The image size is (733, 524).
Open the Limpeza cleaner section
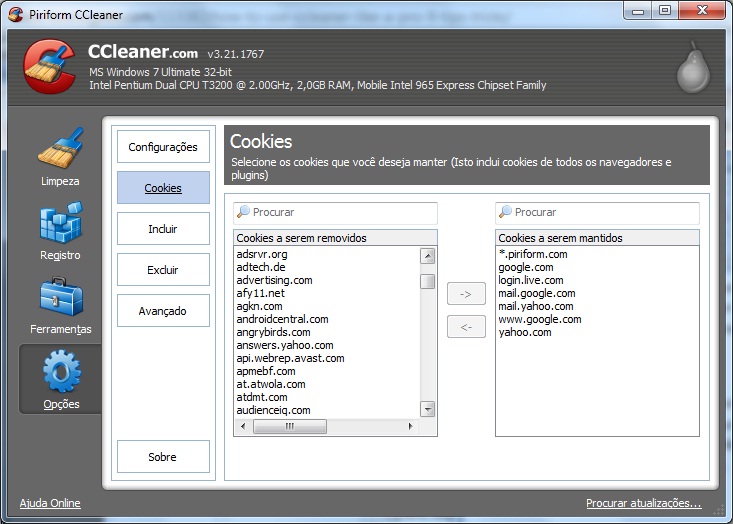[60, 156]
